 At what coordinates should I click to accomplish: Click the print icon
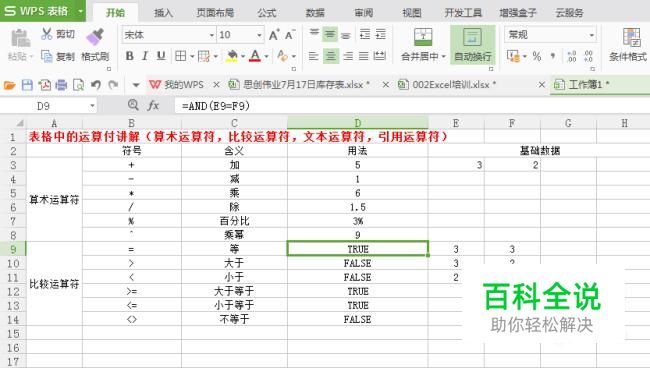[61, 85]
